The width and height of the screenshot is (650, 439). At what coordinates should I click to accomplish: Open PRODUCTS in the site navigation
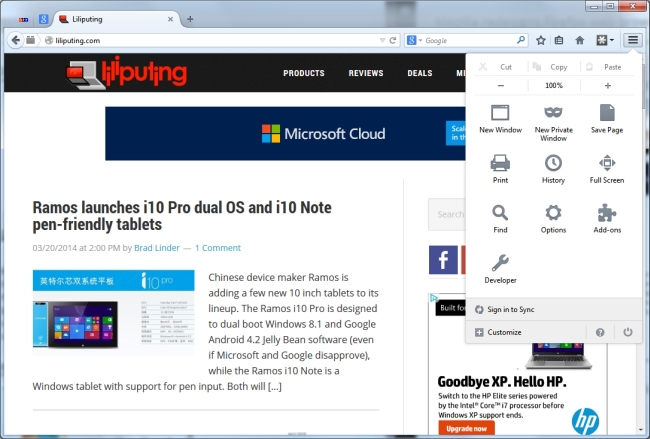pyautogui.click(x=304, y=73)
